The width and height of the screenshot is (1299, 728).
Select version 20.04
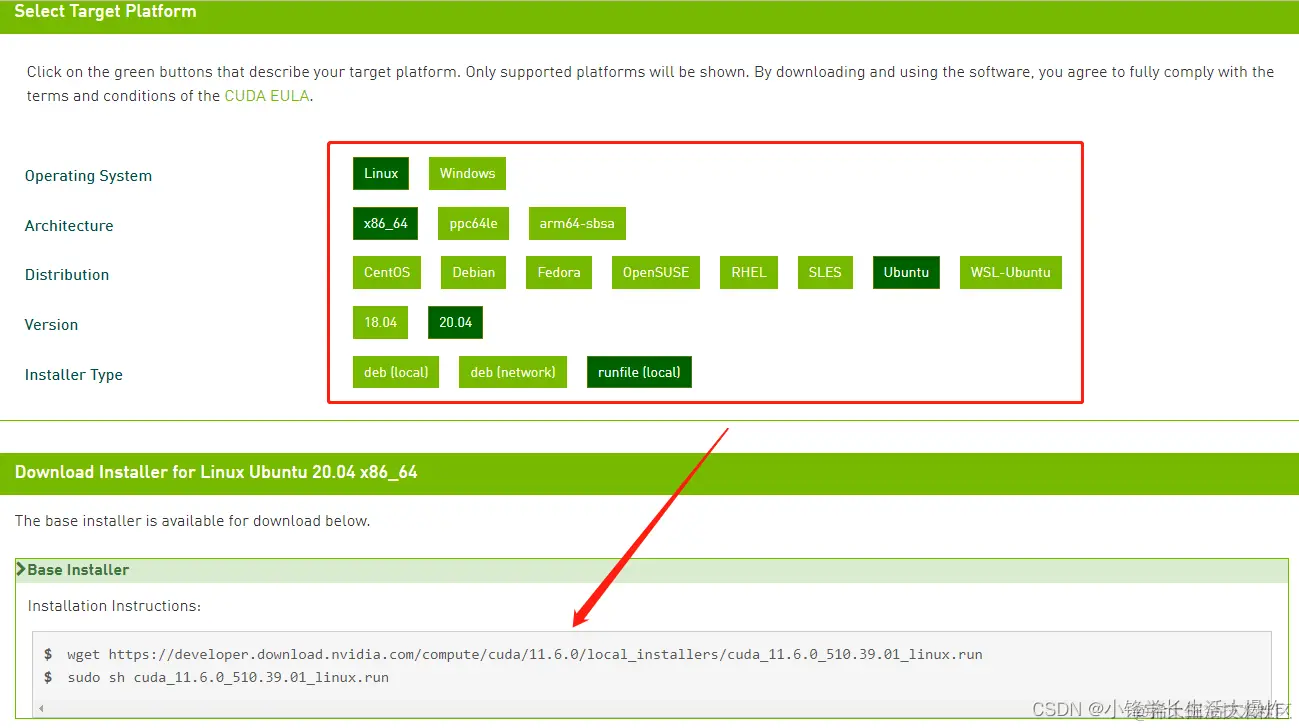[x=455, y=322]
